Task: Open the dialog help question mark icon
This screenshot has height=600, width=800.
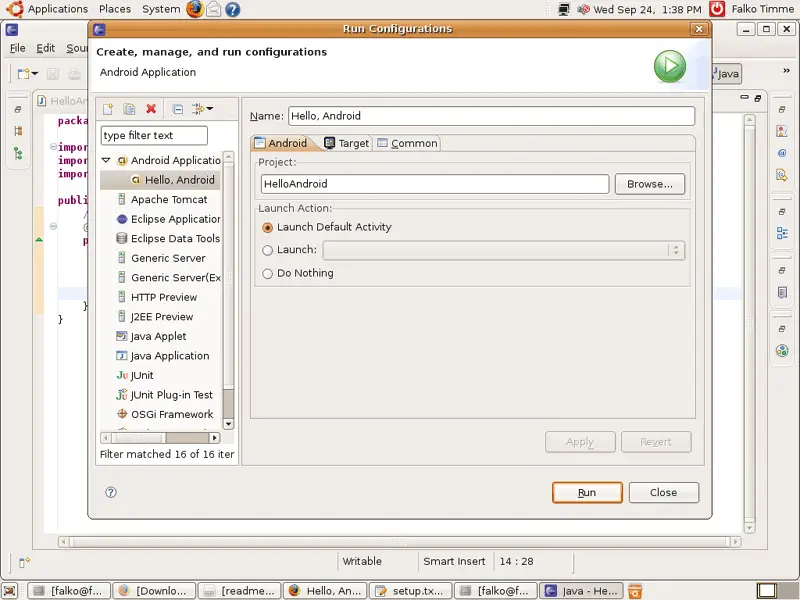Action: click(111, 492)
